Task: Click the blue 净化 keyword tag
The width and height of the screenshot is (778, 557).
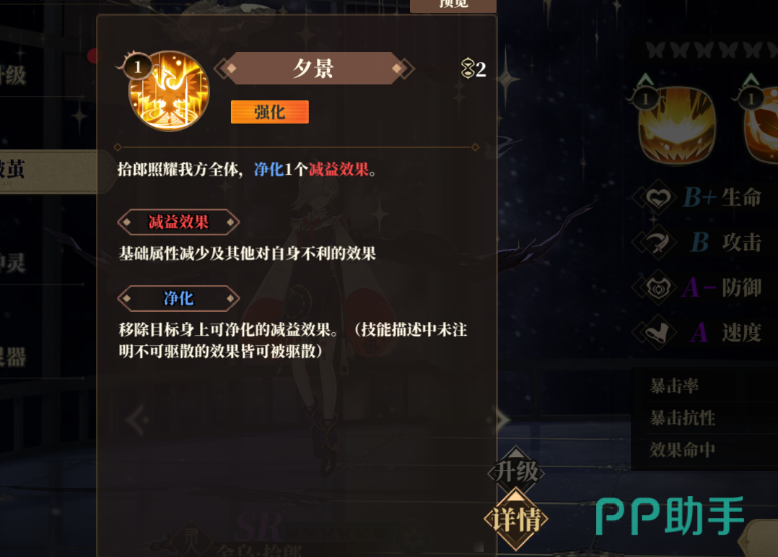Action: pyautogui.click(x=179, y=298)
